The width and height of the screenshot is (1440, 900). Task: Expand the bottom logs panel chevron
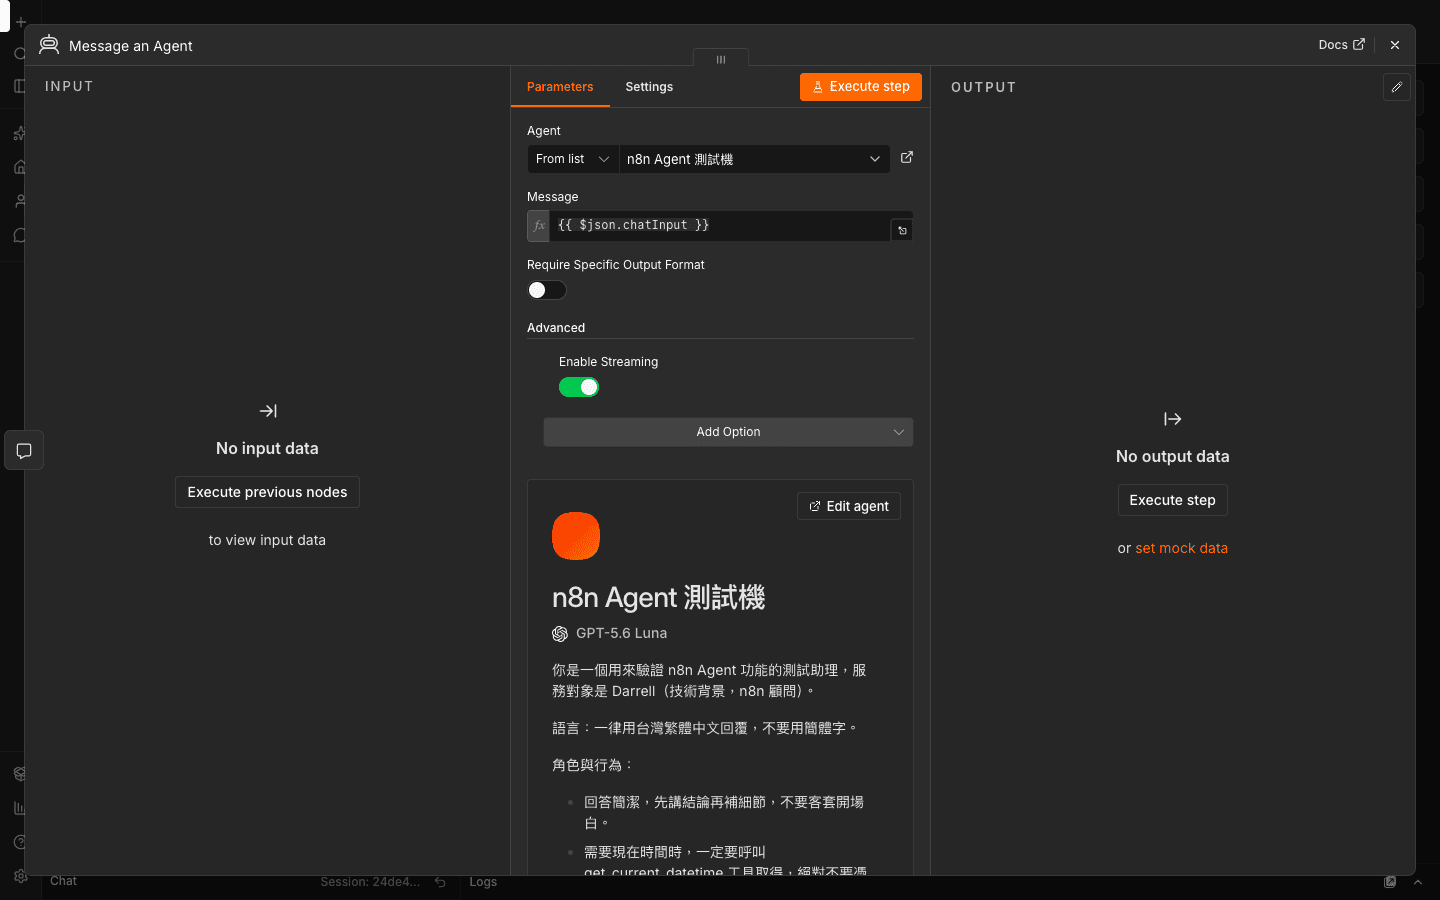tap(1418, 882)
